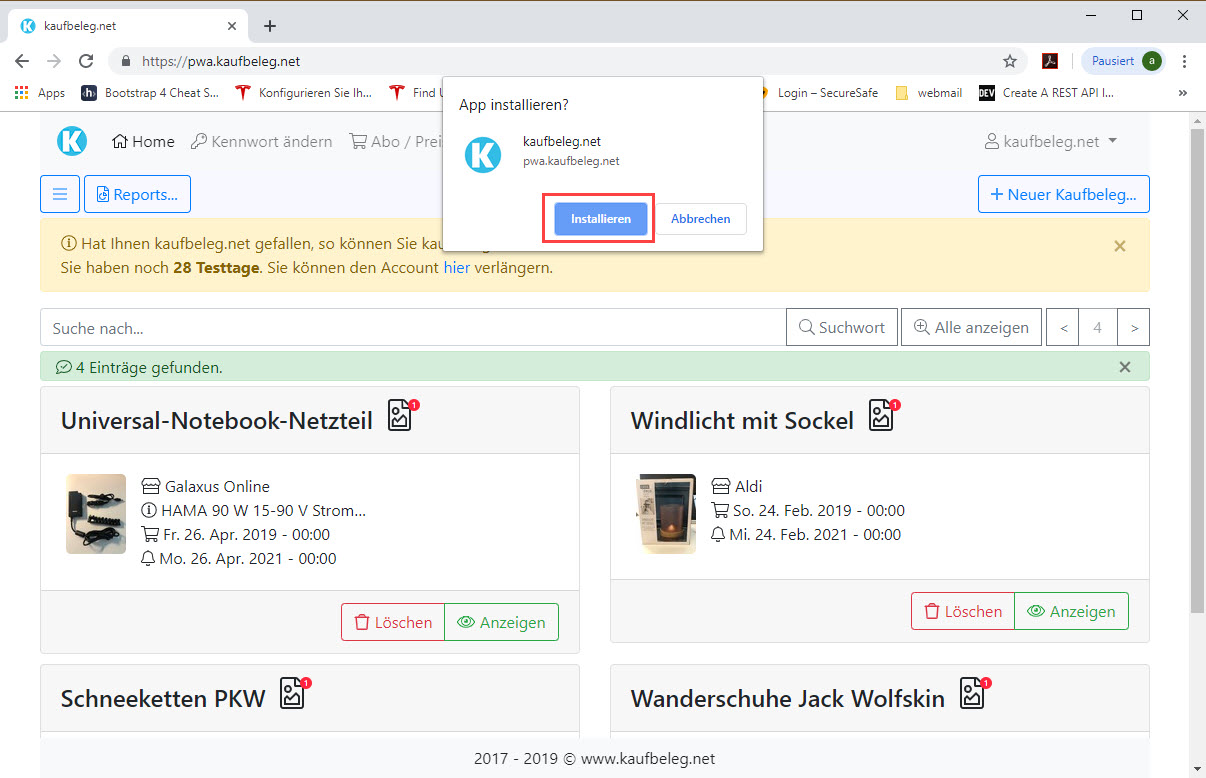Go to Kennwort ändern in navbar

point(261,142)
